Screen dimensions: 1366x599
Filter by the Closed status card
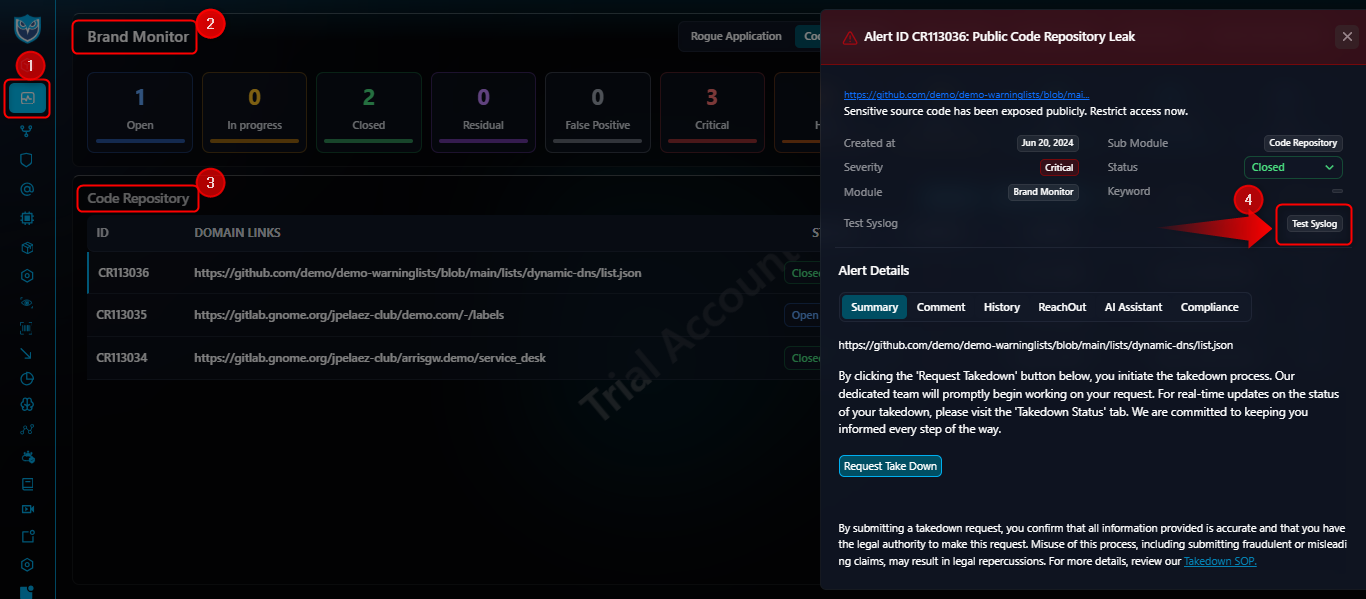point(369,112)
